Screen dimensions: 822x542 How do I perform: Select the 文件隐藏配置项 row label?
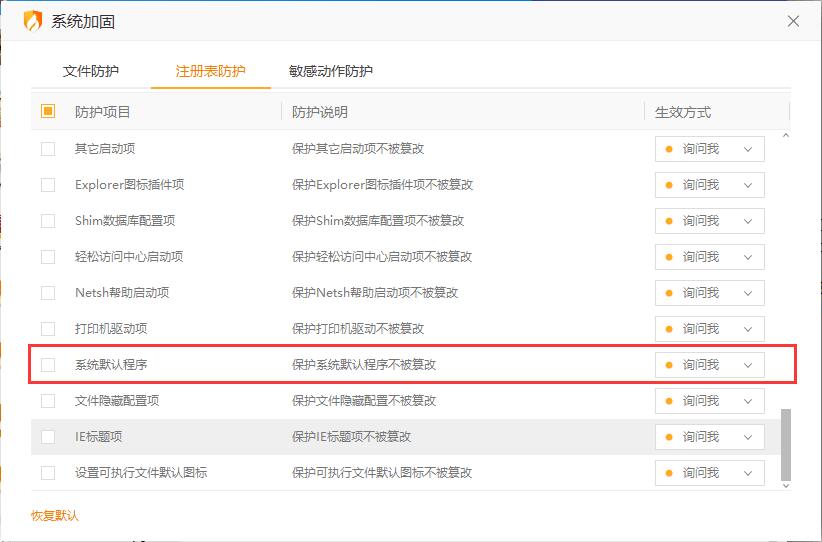(117, 401)
